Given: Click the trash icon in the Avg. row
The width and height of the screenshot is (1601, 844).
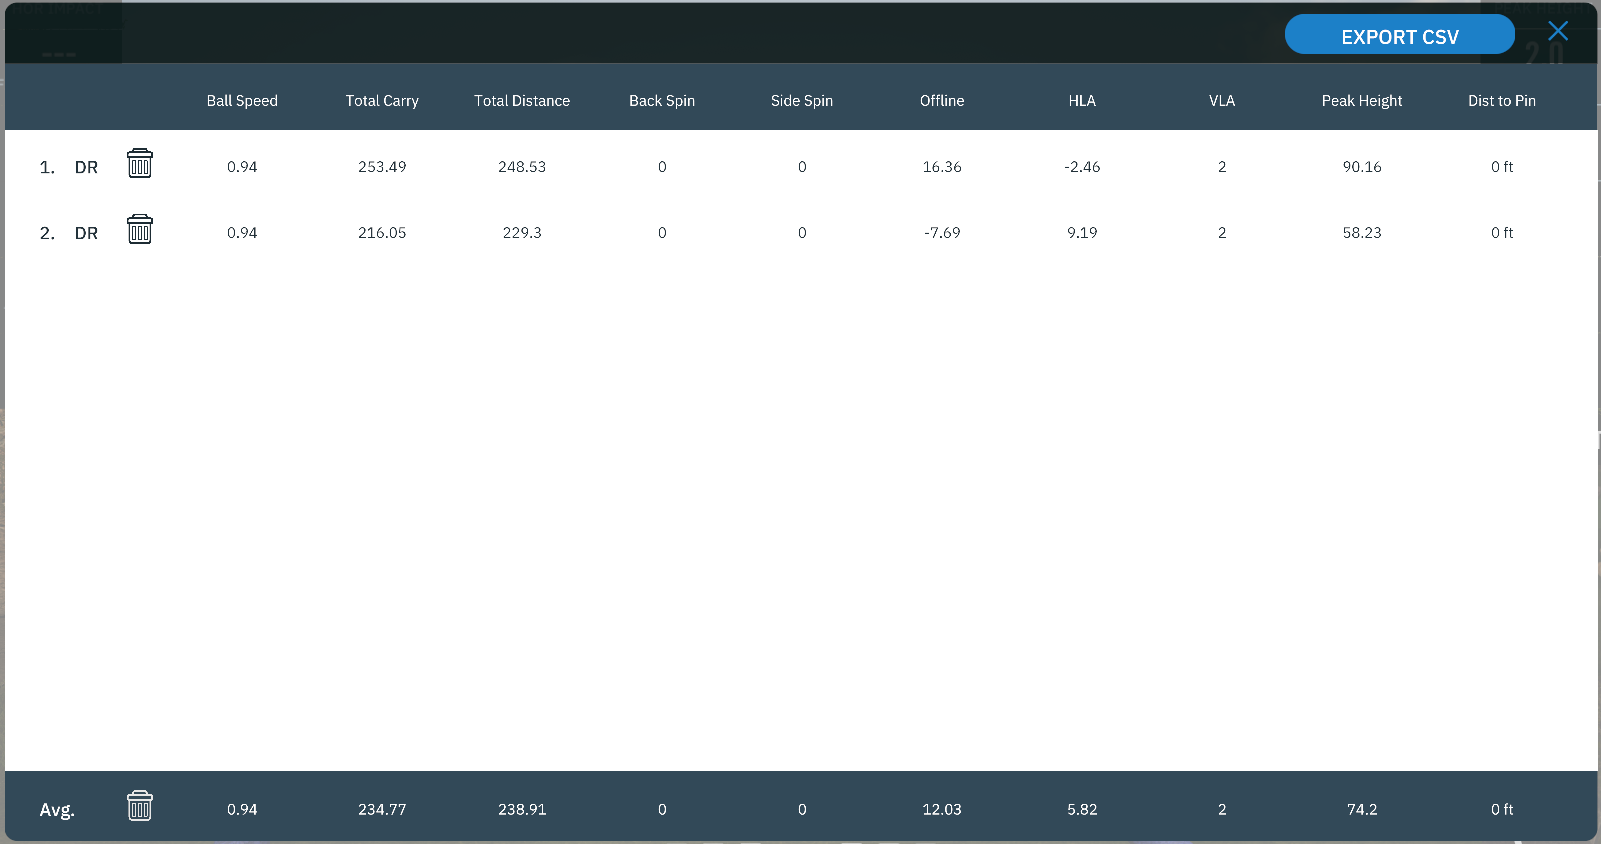Looking at the screenshot, I should tap(140, 806).
